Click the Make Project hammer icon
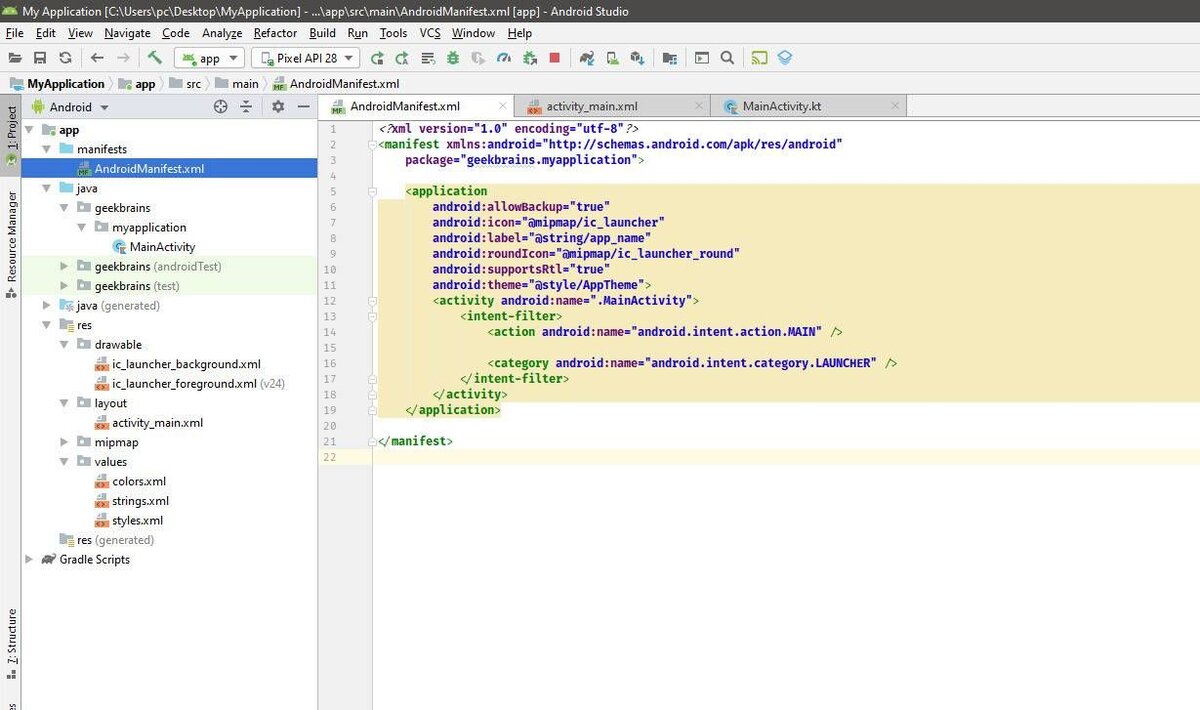The height and width of the screenshot is (710, 1200). point(154,58)
